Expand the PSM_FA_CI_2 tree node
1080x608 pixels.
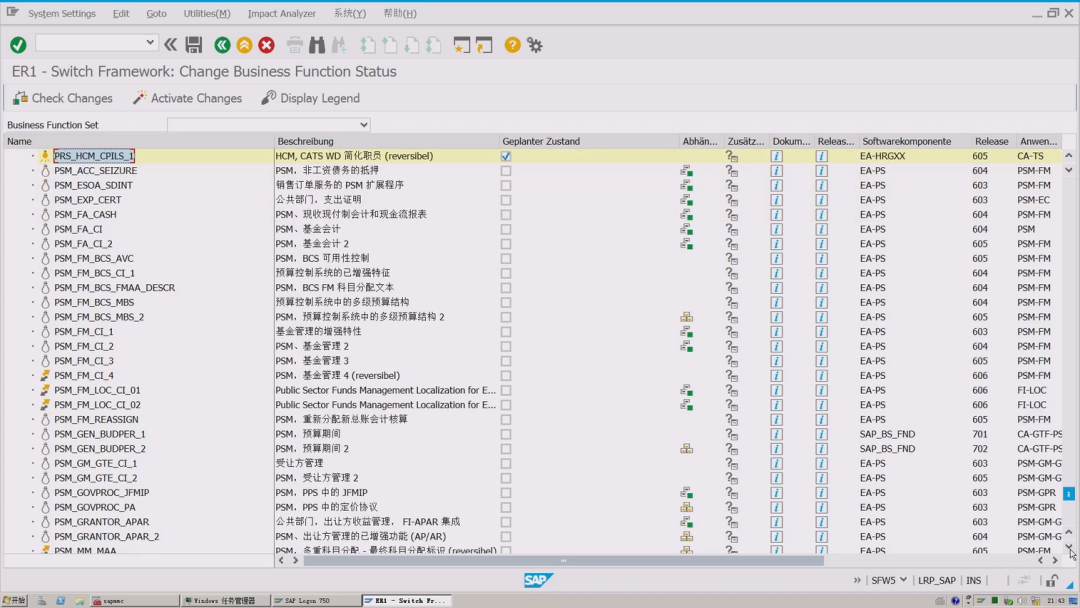[32, 244]
